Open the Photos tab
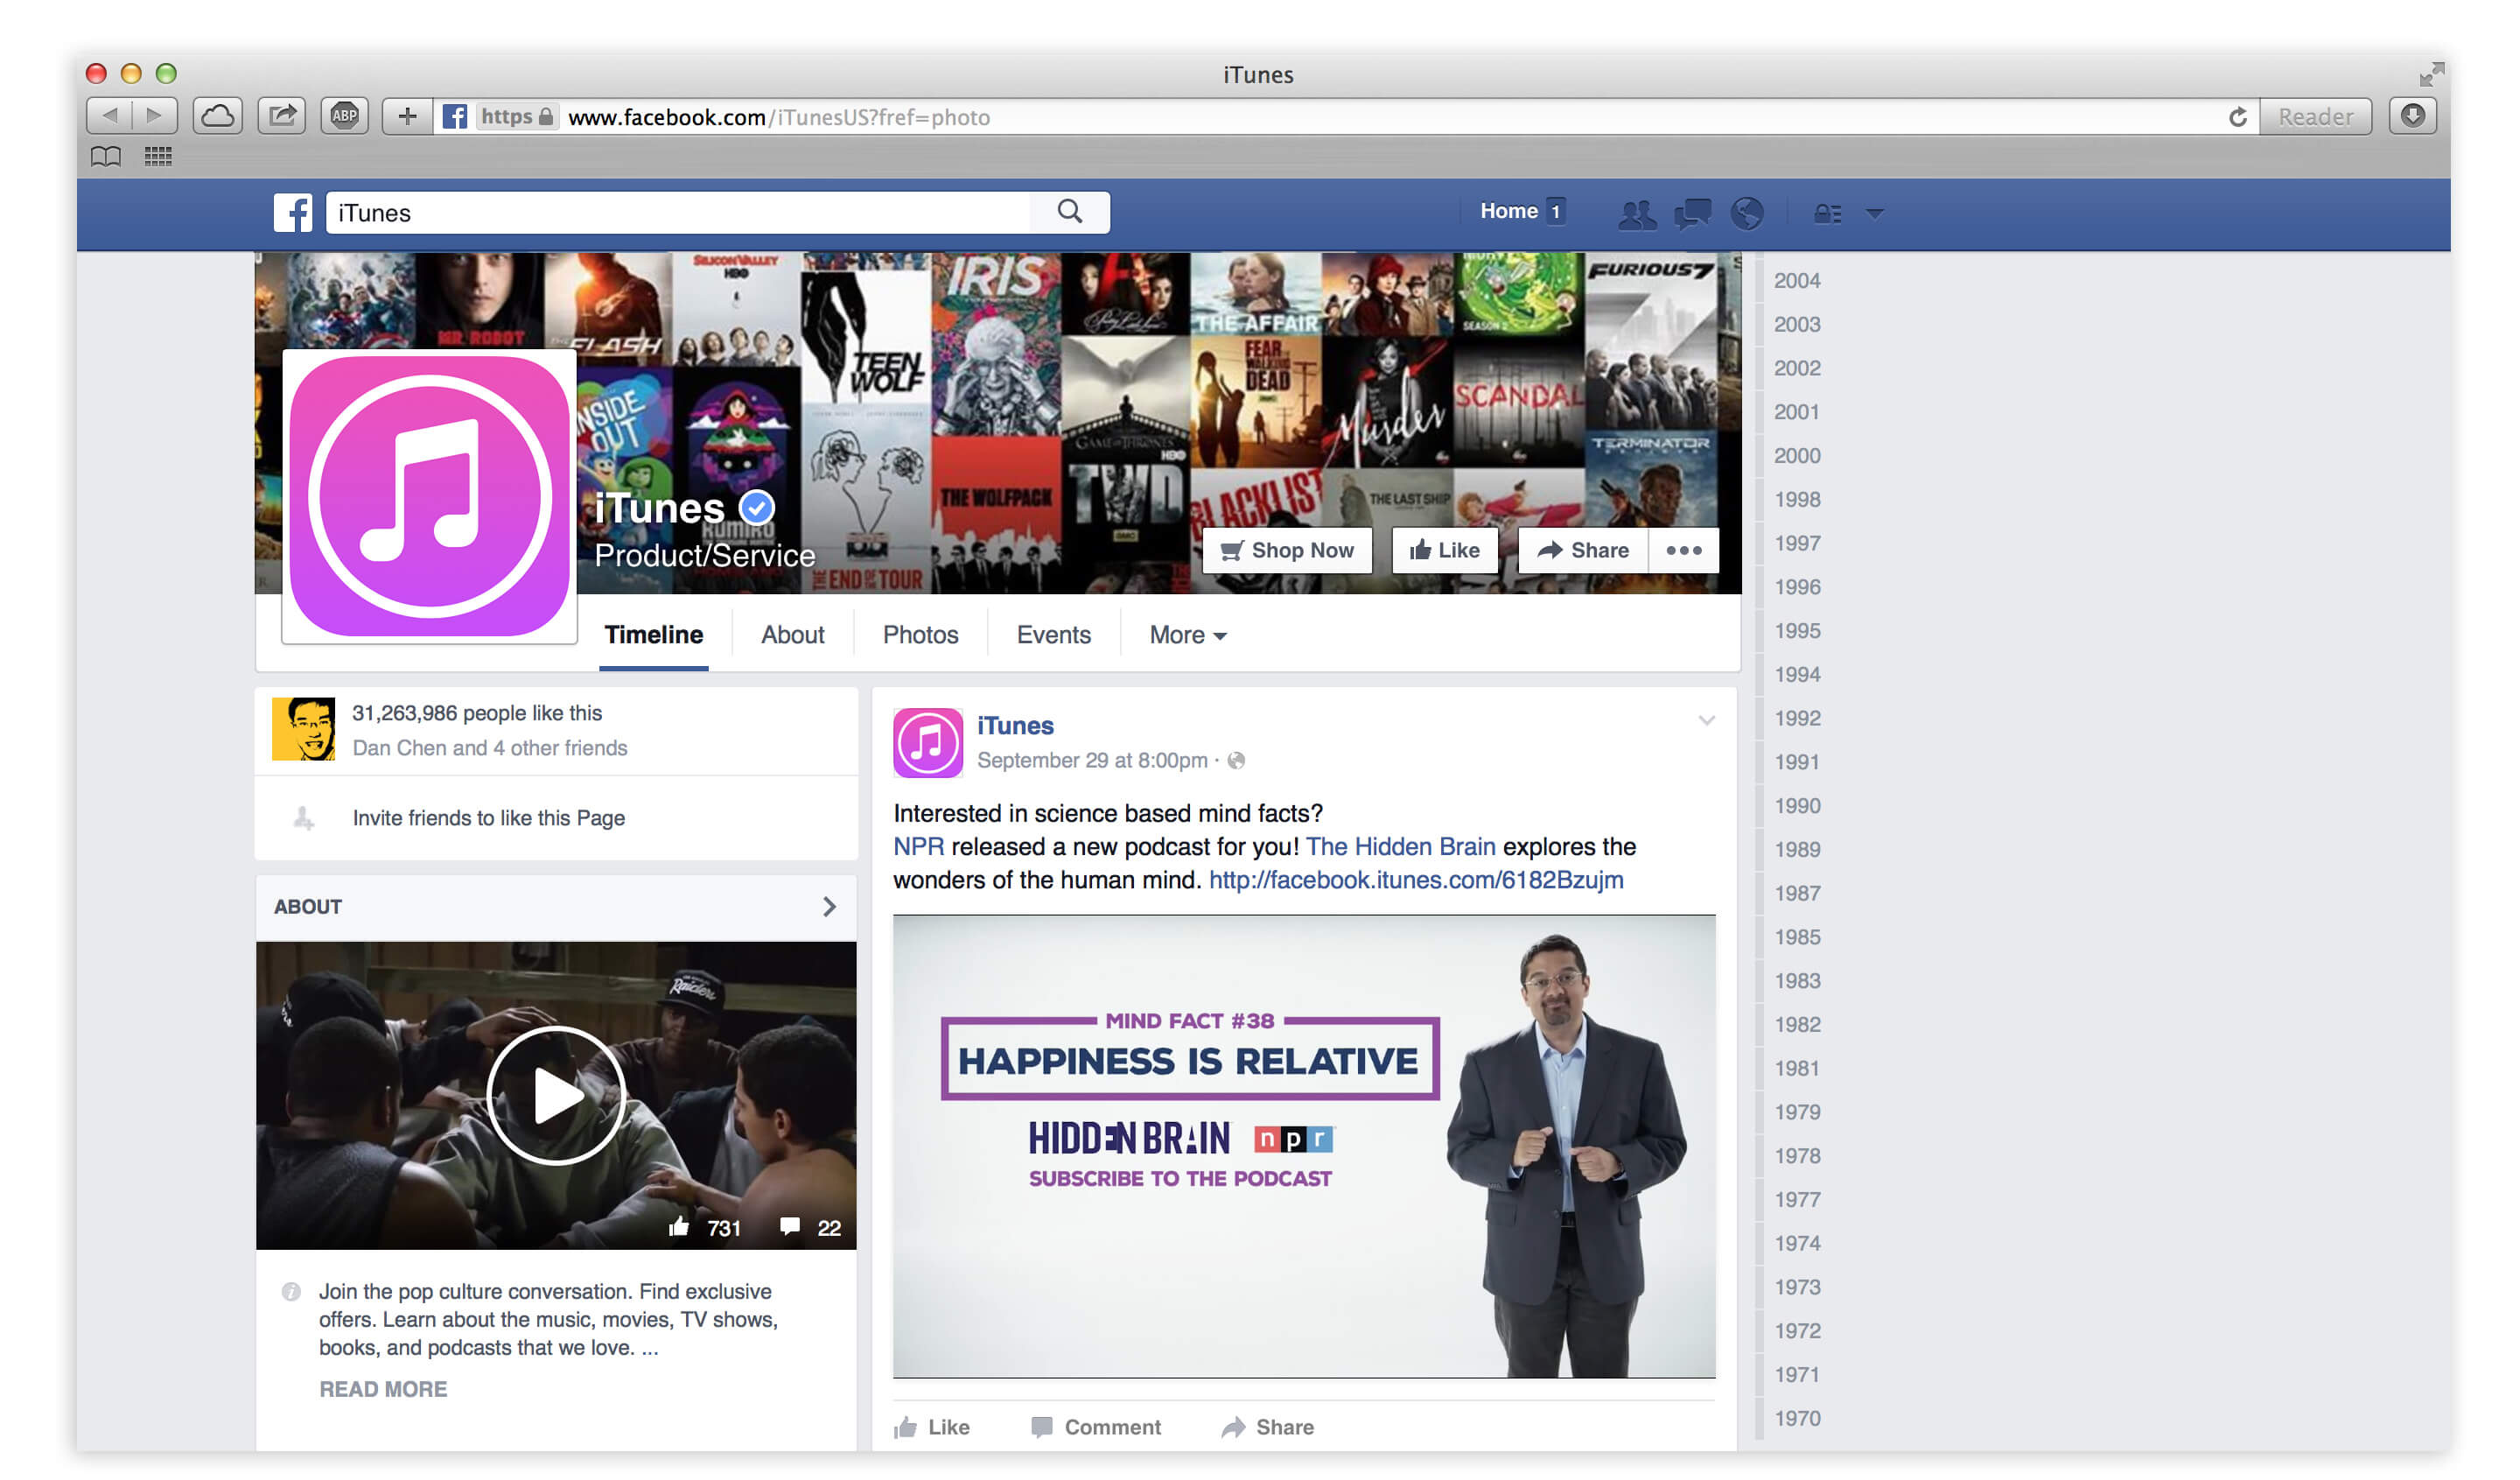The height and width of the screenshot is (1480, 2520). click(x=920, y=635)
